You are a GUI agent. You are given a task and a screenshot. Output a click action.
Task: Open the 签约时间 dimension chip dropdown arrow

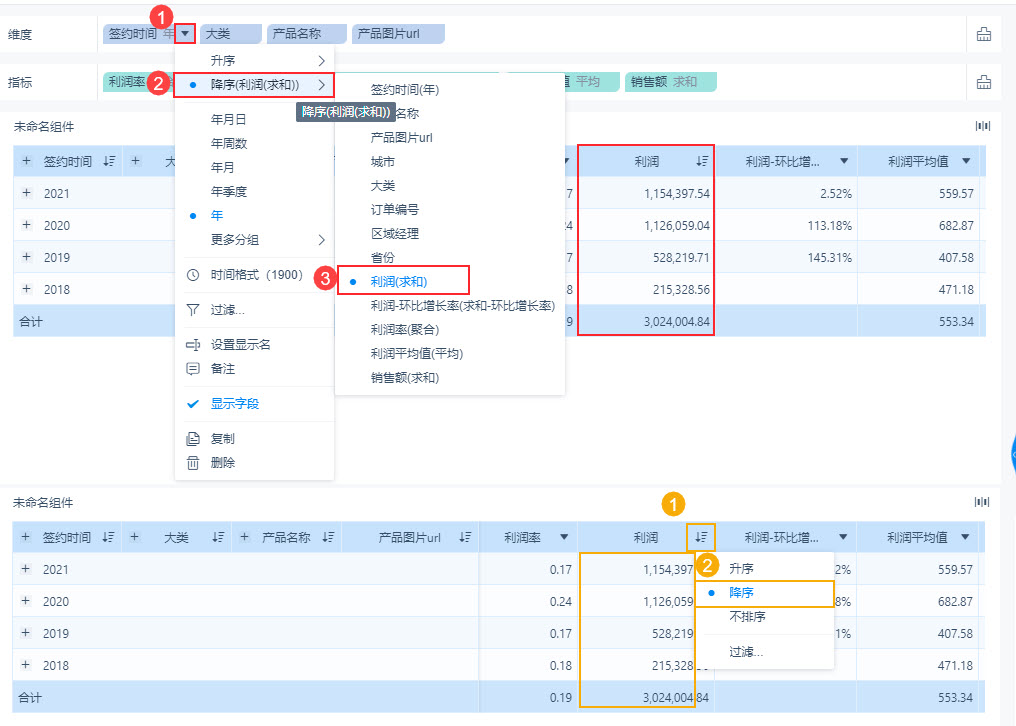pos(185,34)
